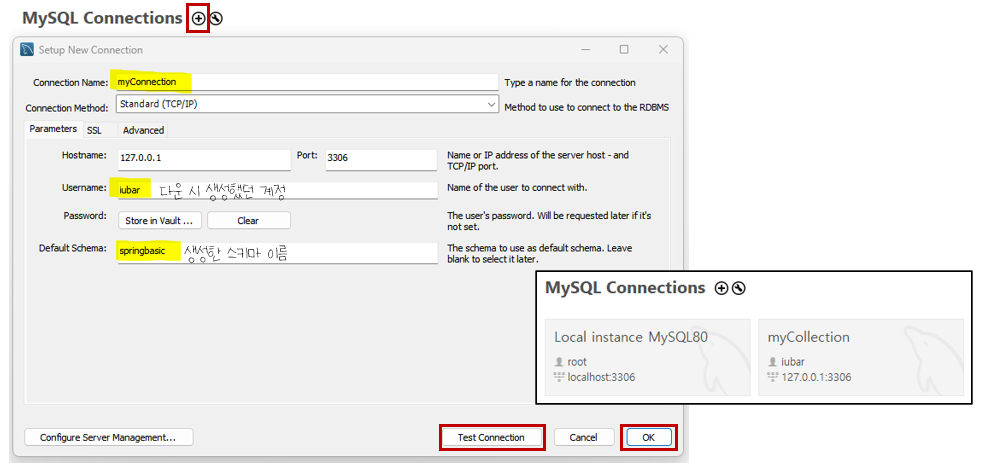
Task: Click Connection Name input field
Action: (305, 82)
